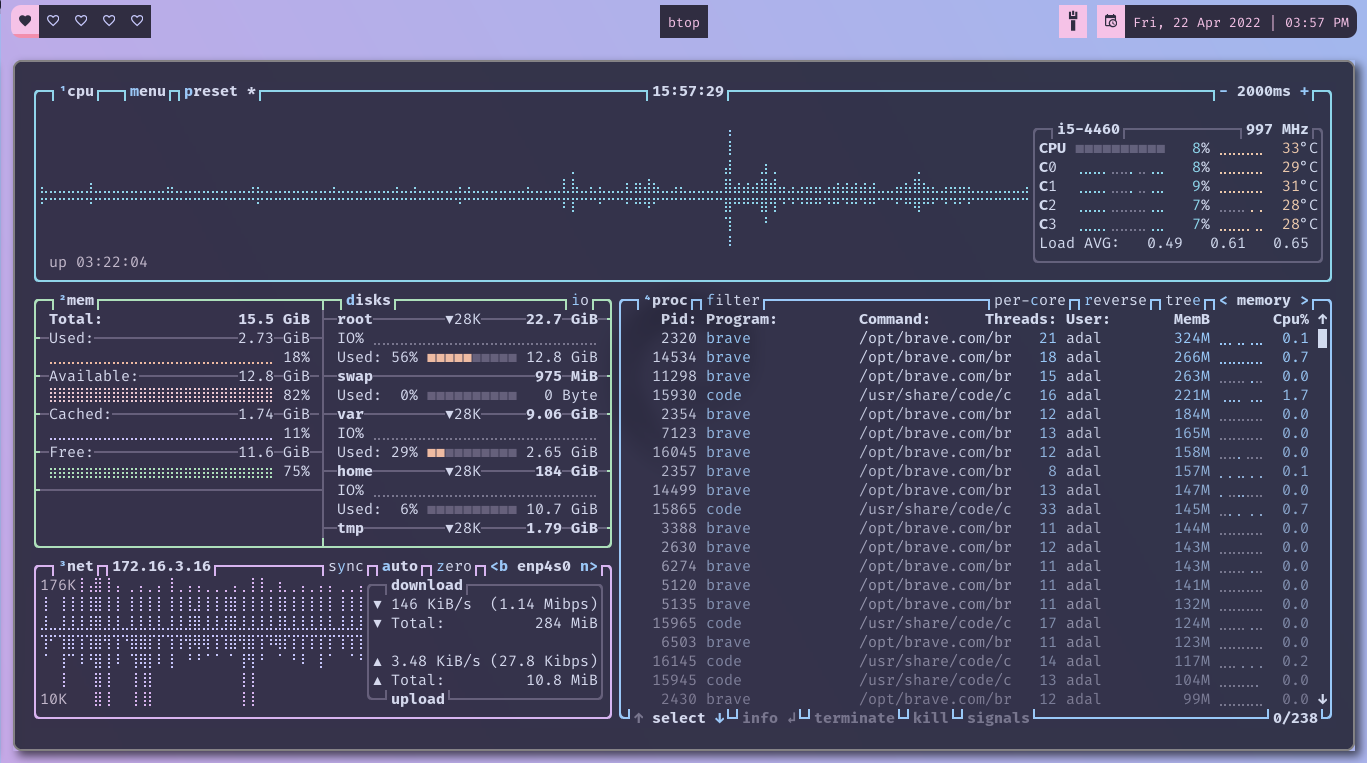1367x763 pixels.
Task: Click scroll down arrow in process list
Action: point(1322,699)
